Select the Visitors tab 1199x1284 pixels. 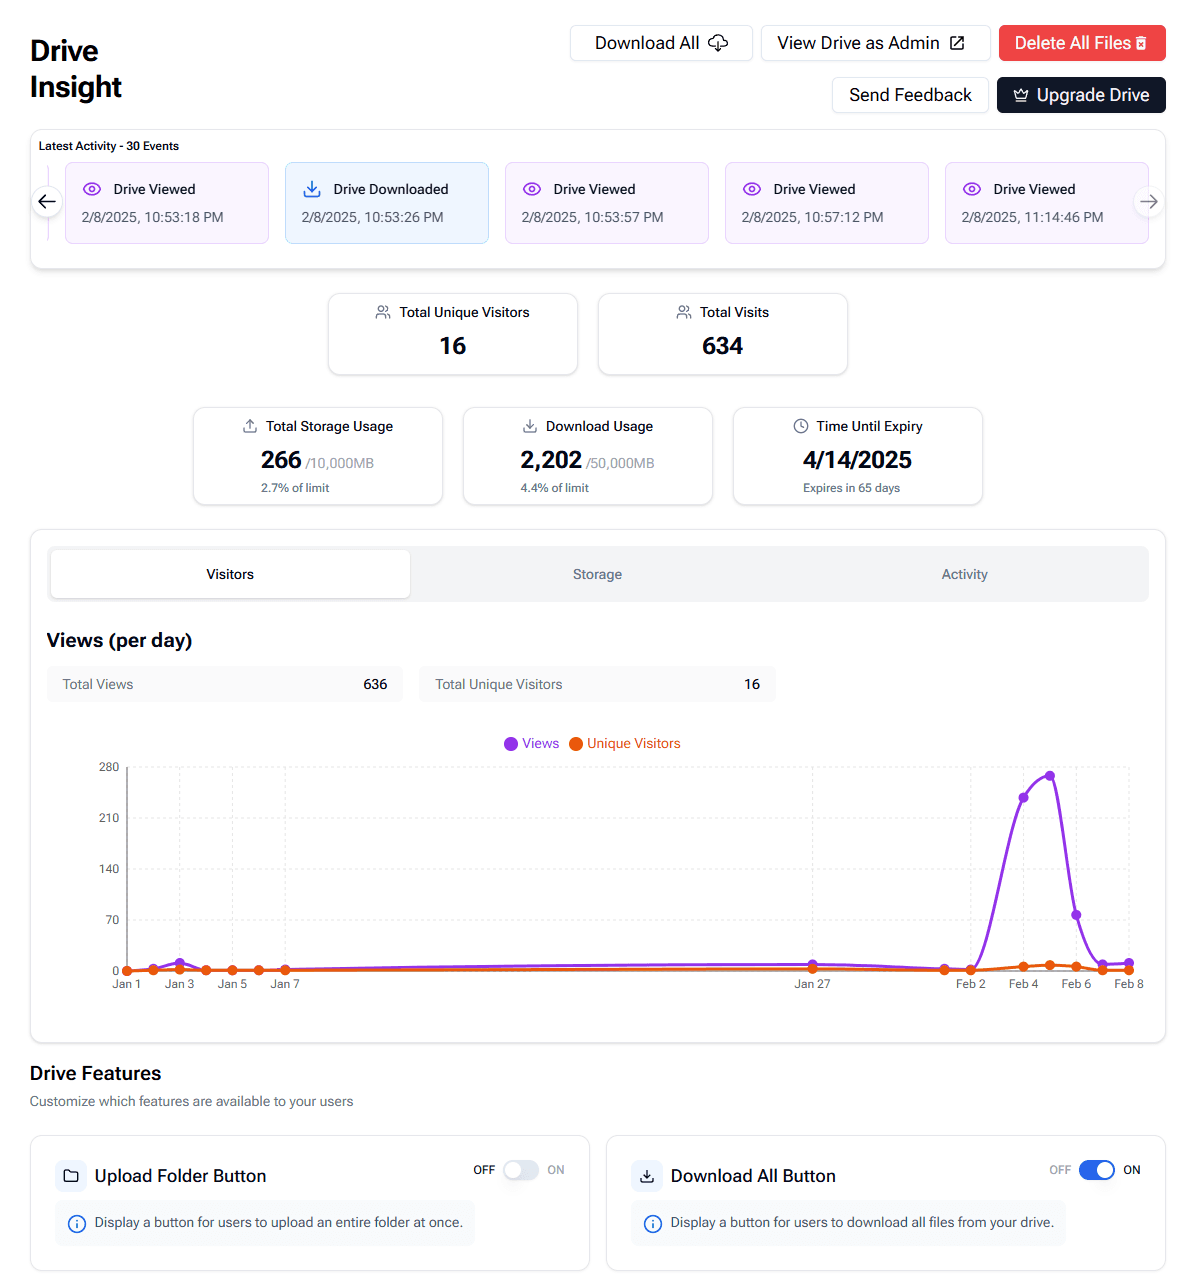pos(230,574)
